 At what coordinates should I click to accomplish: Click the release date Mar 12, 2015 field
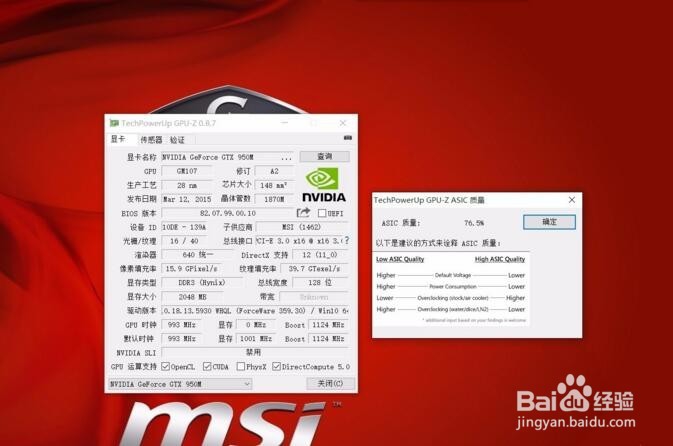point(187,199)
